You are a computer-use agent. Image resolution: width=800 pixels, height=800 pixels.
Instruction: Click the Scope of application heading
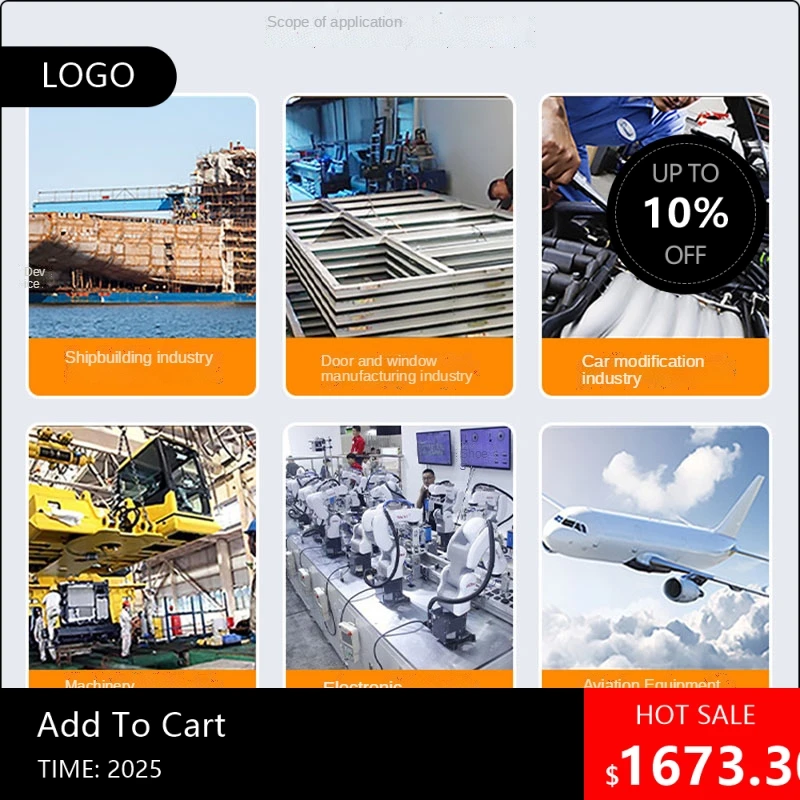(x=334, y=22)
